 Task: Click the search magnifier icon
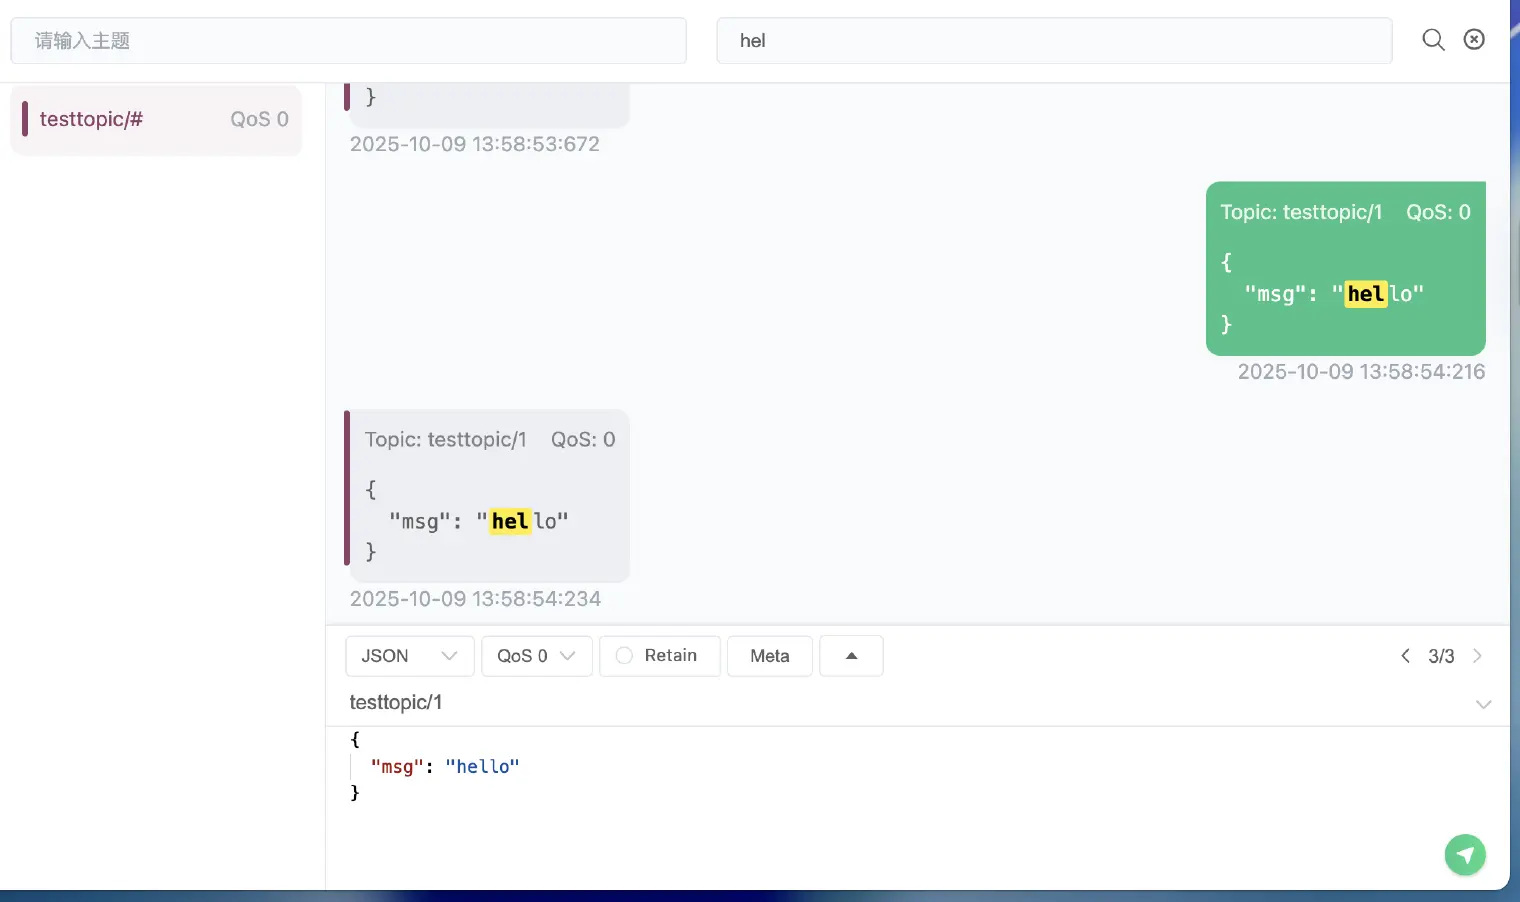pyautogui.click(x=1433, y=40)
